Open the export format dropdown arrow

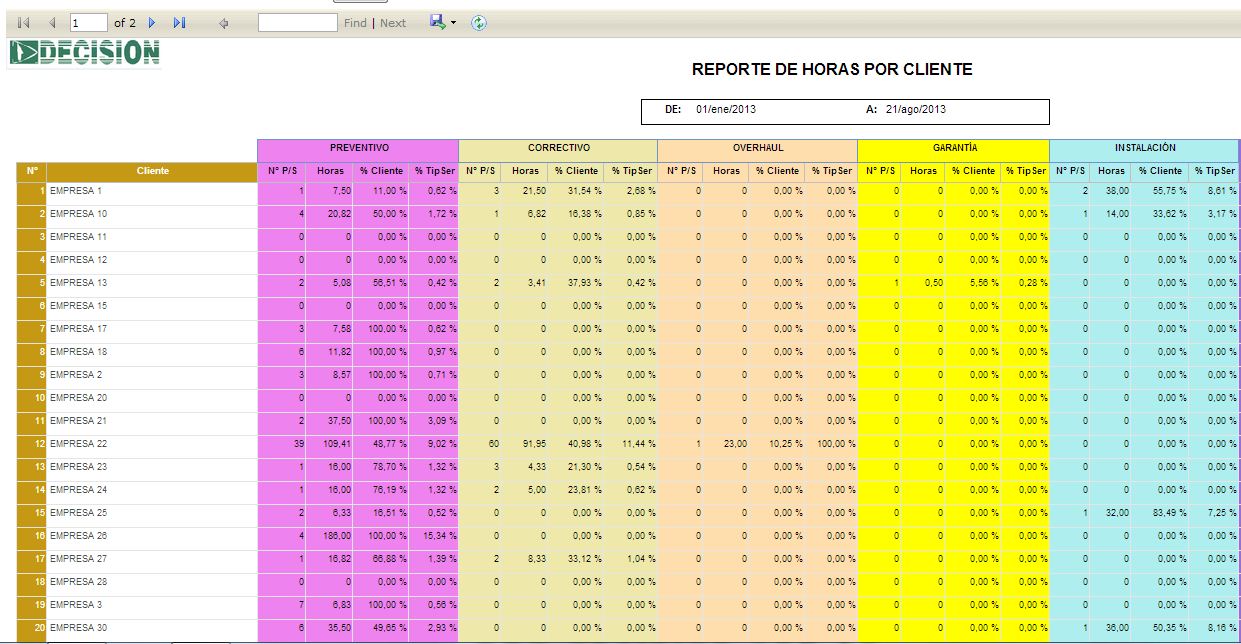coord(453,22)
